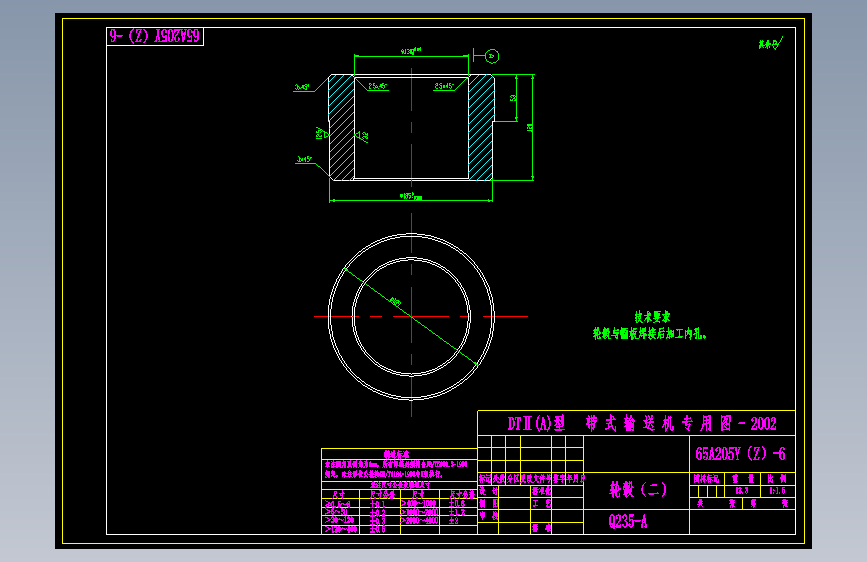This screenshot has height=562, width=867.
Task: Select the '设计' cell in title block
Action: (488, 491)
